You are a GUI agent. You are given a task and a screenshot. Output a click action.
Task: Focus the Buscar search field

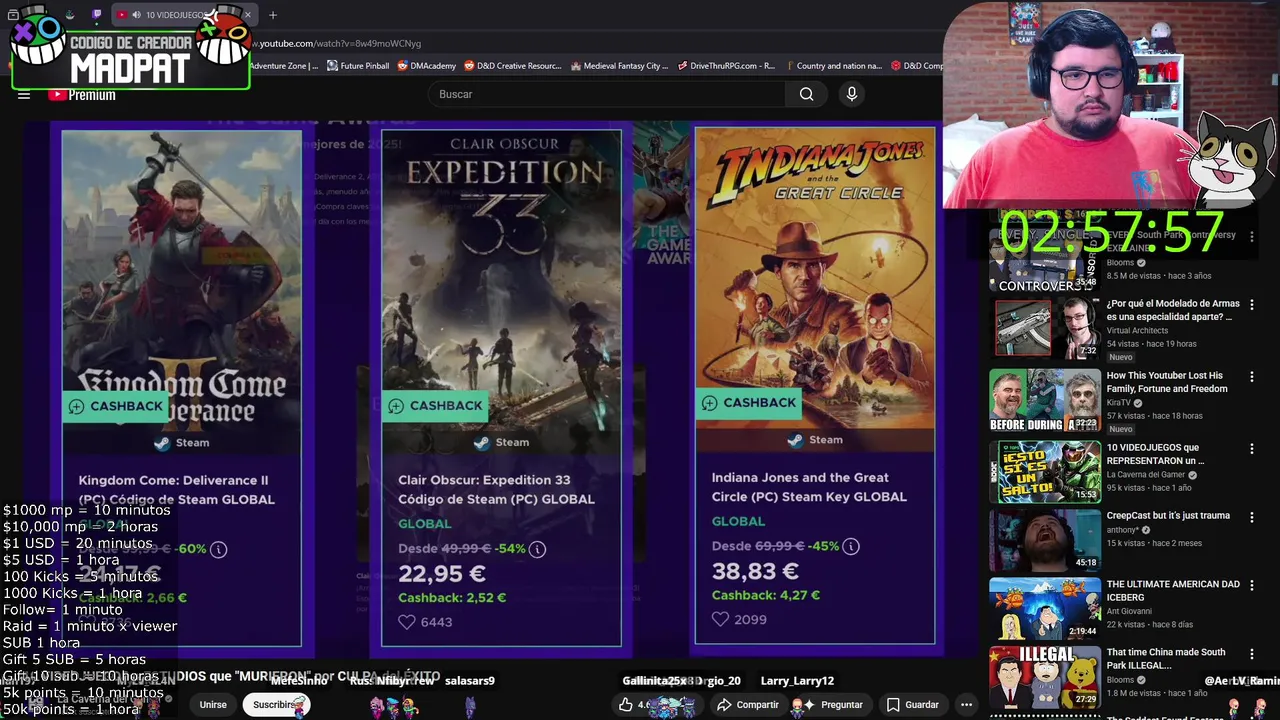coord(606,94)
